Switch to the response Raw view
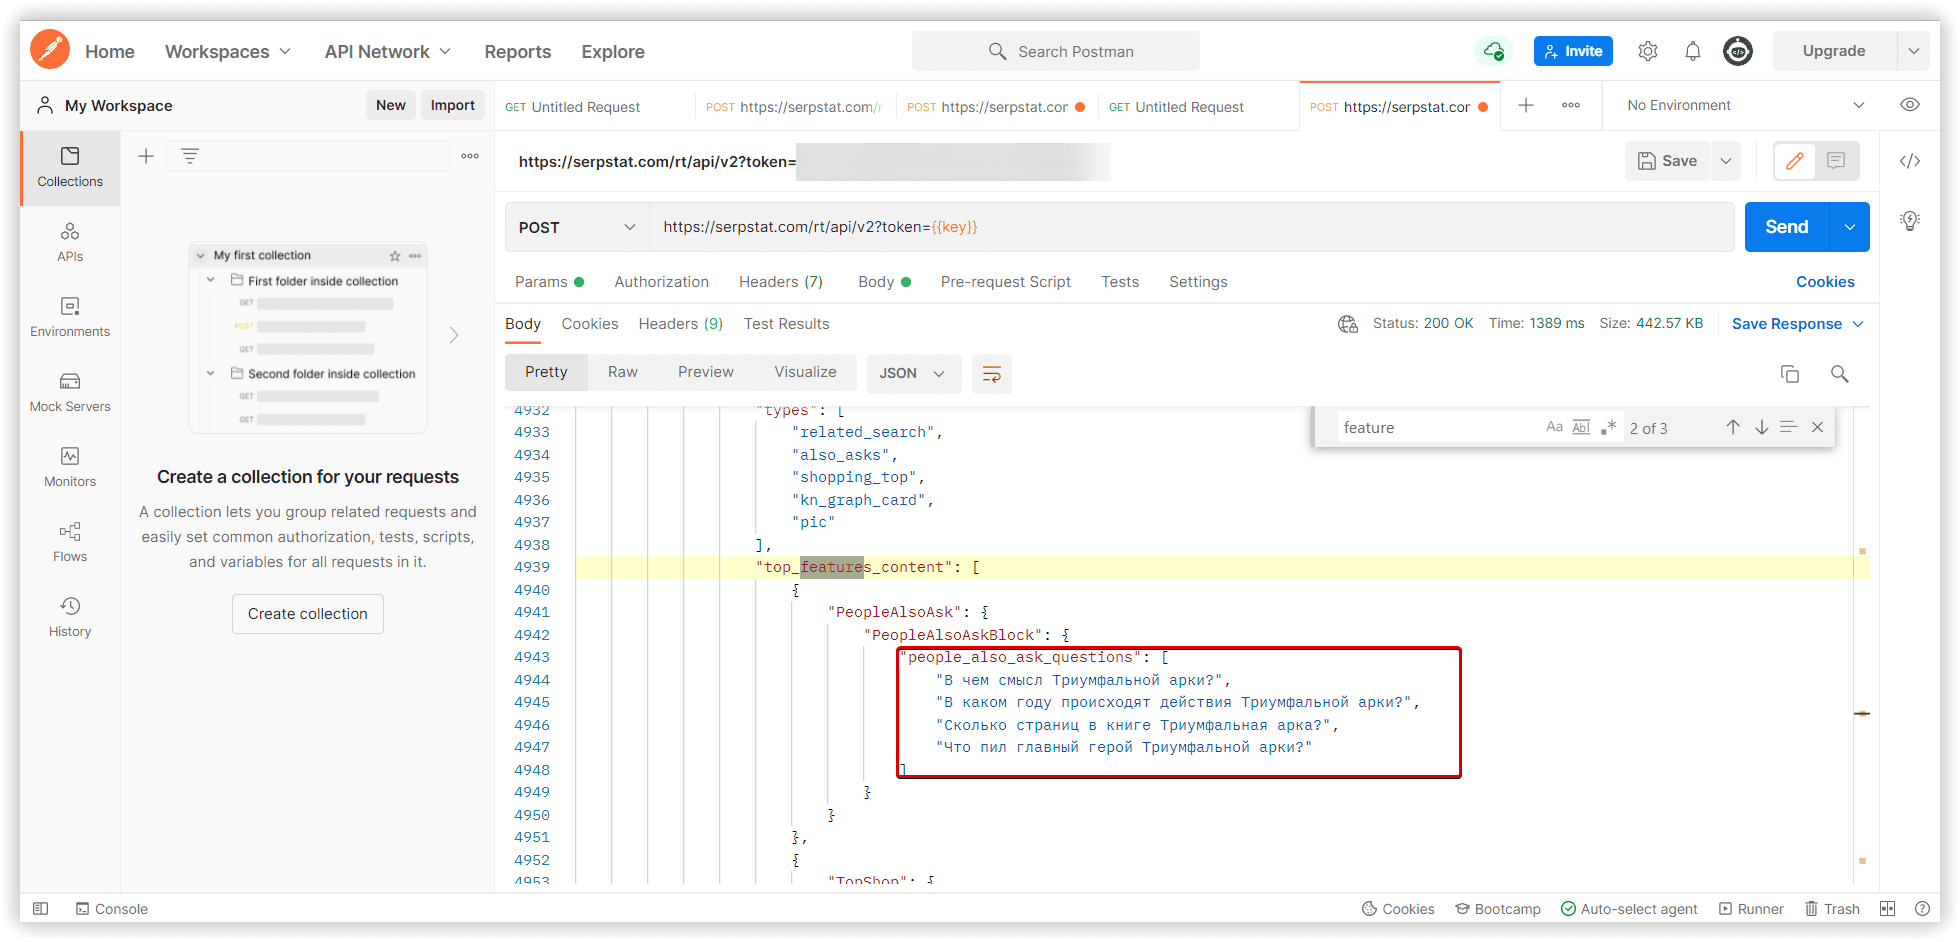 coord(622,372)
